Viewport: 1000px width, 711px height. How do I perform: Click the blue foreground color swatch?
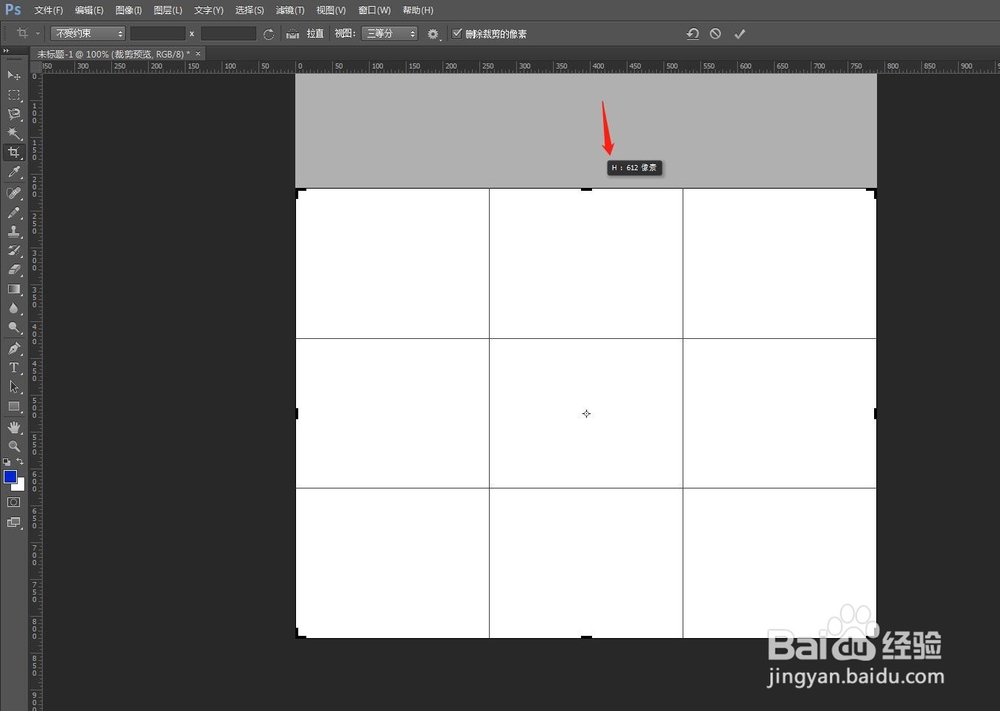click(12, 478)
